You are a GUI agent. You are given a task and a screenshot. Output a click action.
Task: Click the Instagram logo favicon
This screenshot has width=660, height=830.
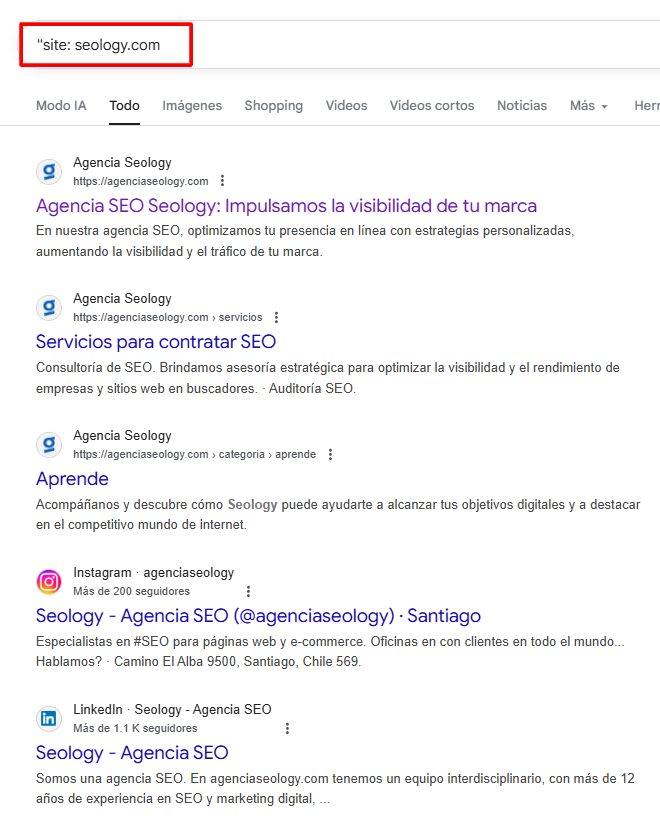pyautogui.click(x=49, y=582)
